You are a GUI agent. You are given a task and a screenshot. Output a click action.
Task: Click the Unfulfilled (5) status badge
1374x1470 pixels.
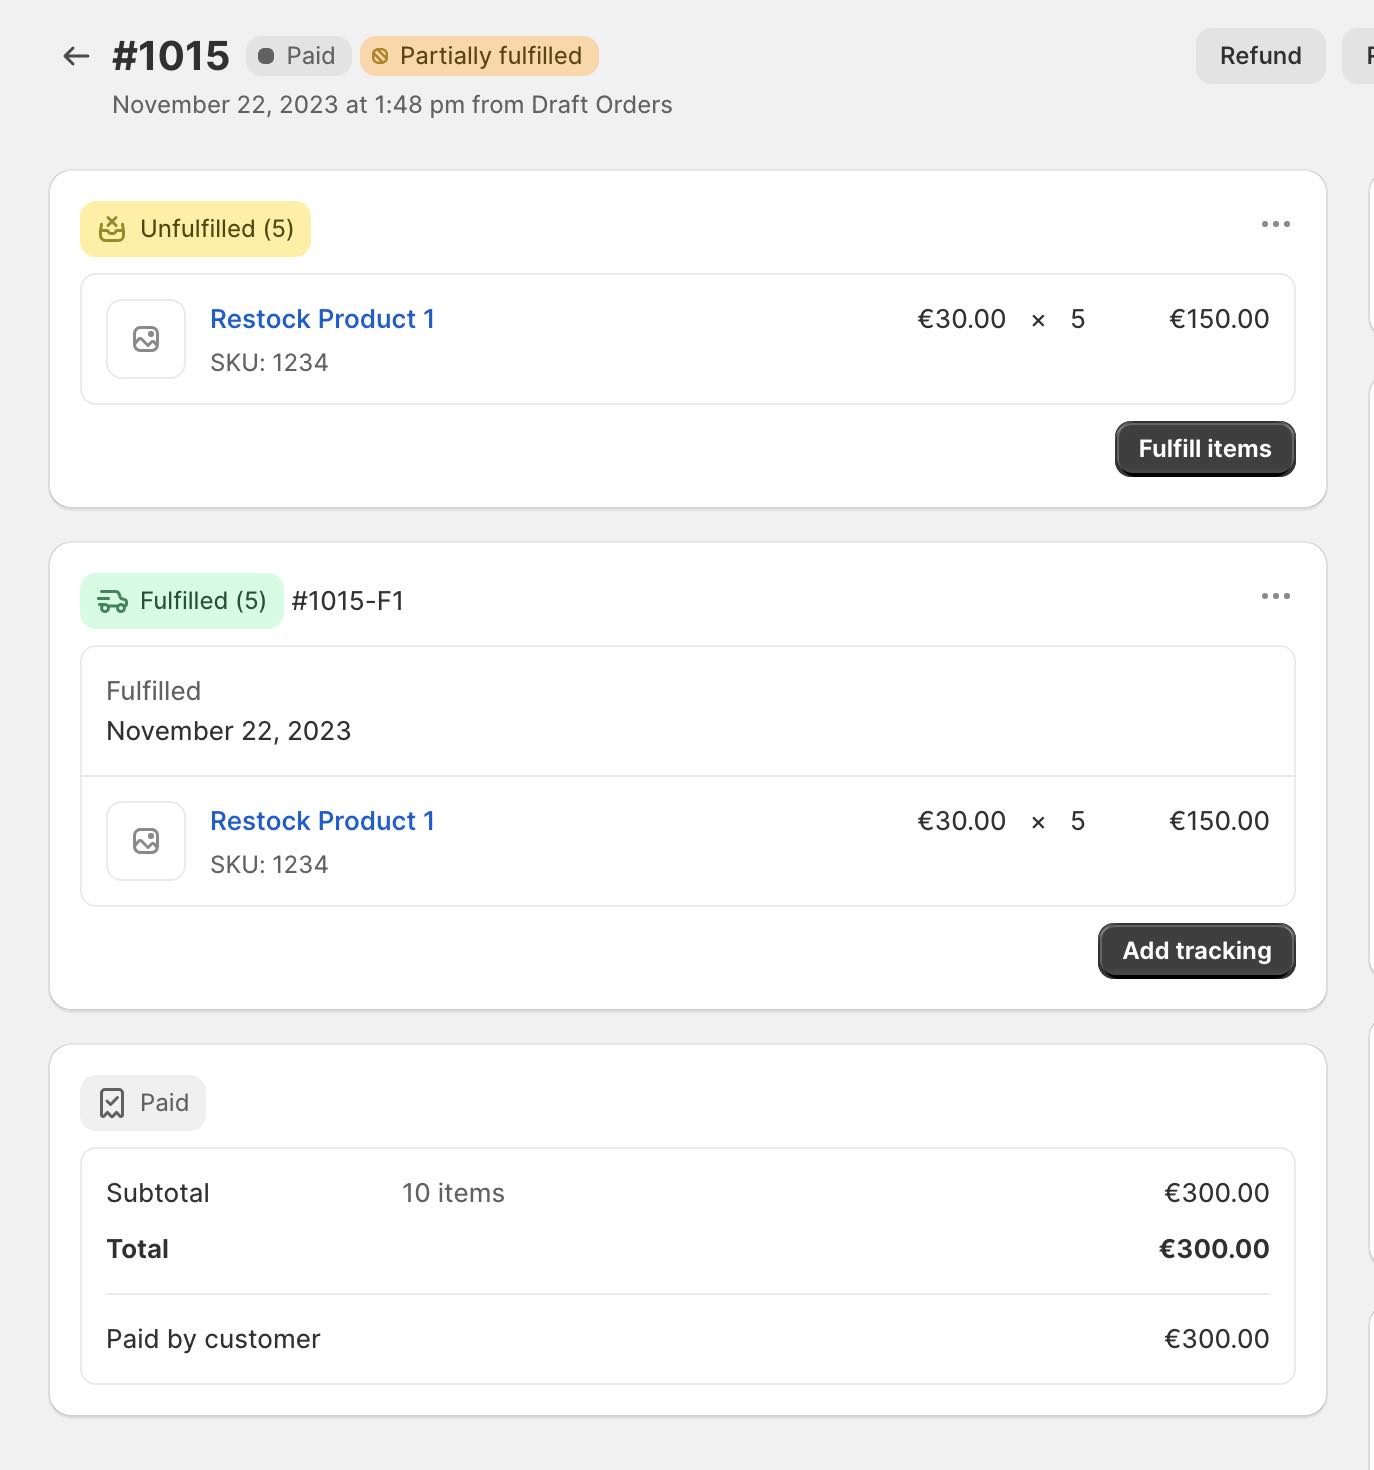tap(196, 229)
